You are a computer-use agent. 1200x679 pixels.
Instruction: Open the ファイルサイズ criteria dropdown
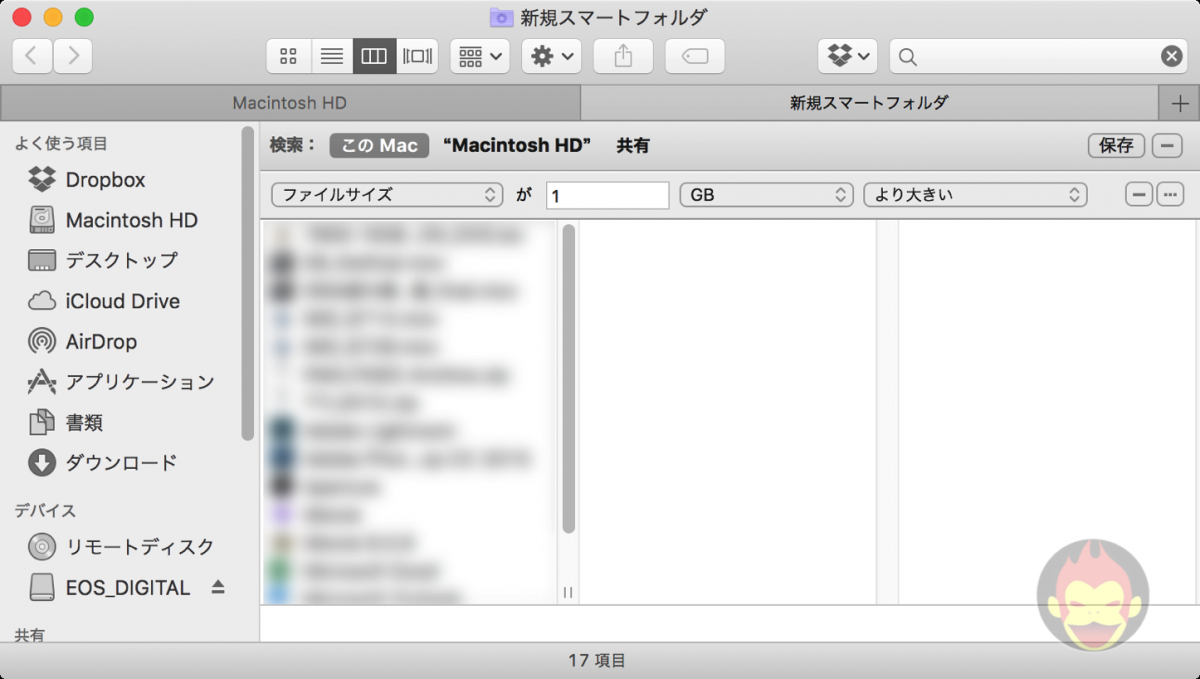(386, 194)
